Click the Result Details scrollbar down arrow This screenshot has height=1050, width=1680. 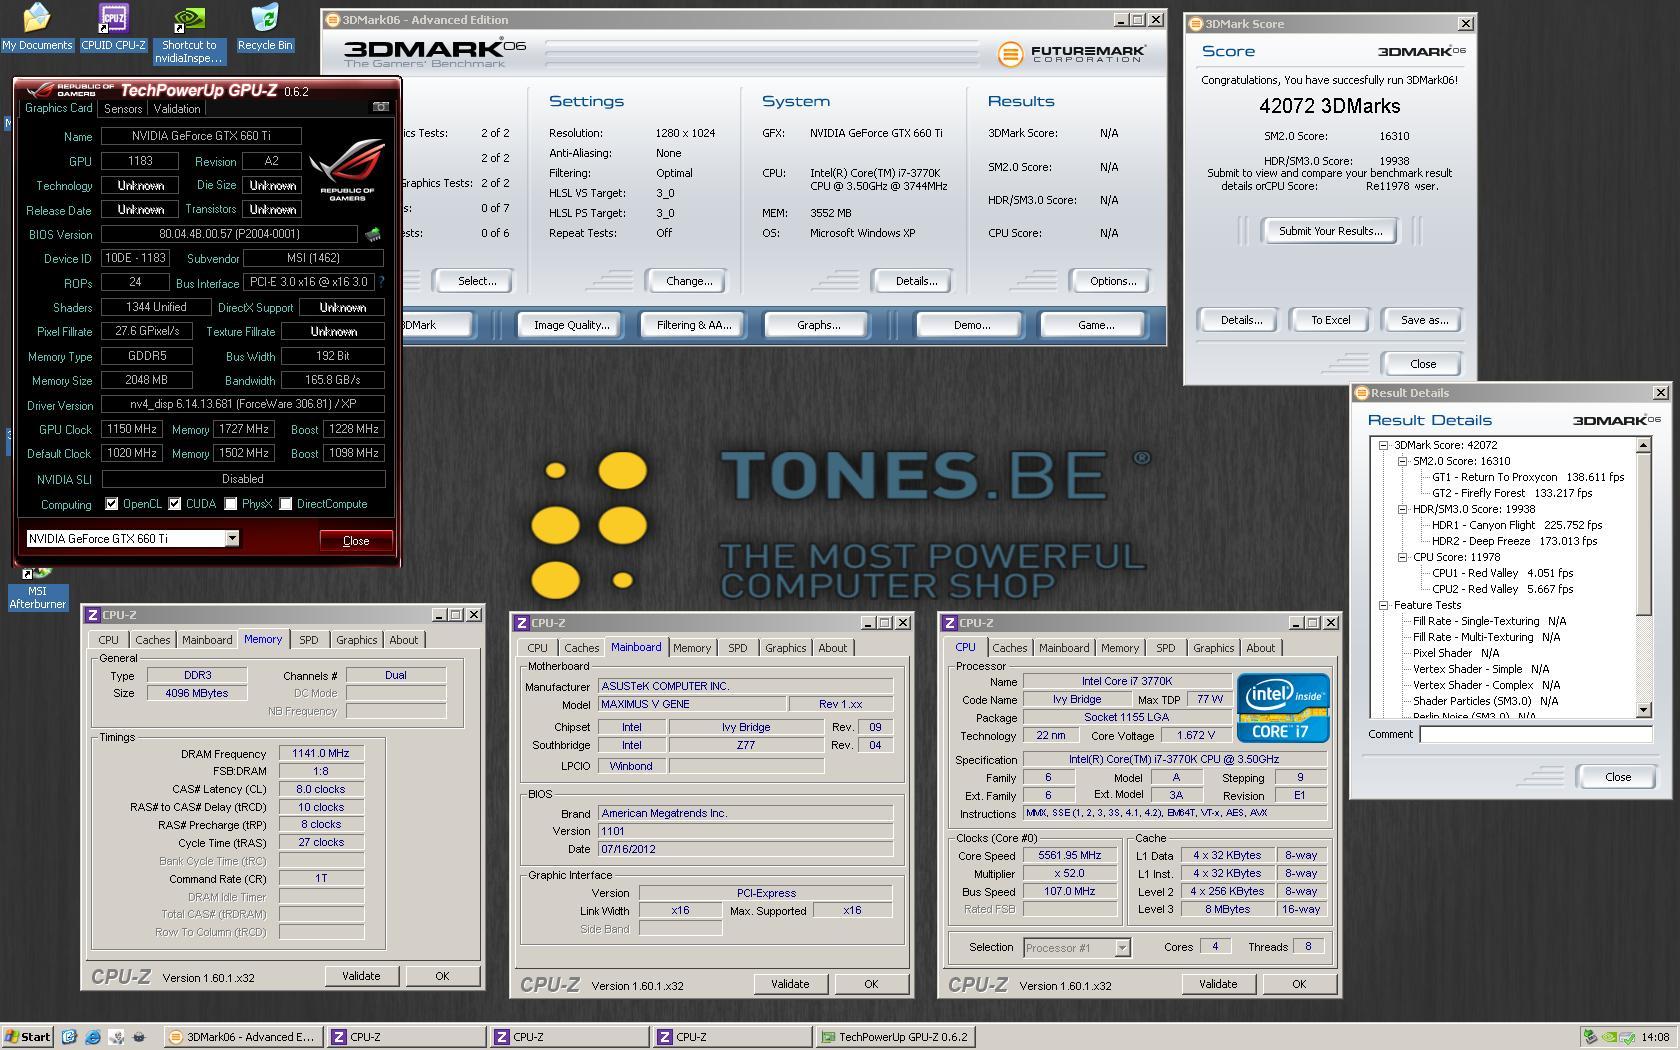pos(1643,710)
